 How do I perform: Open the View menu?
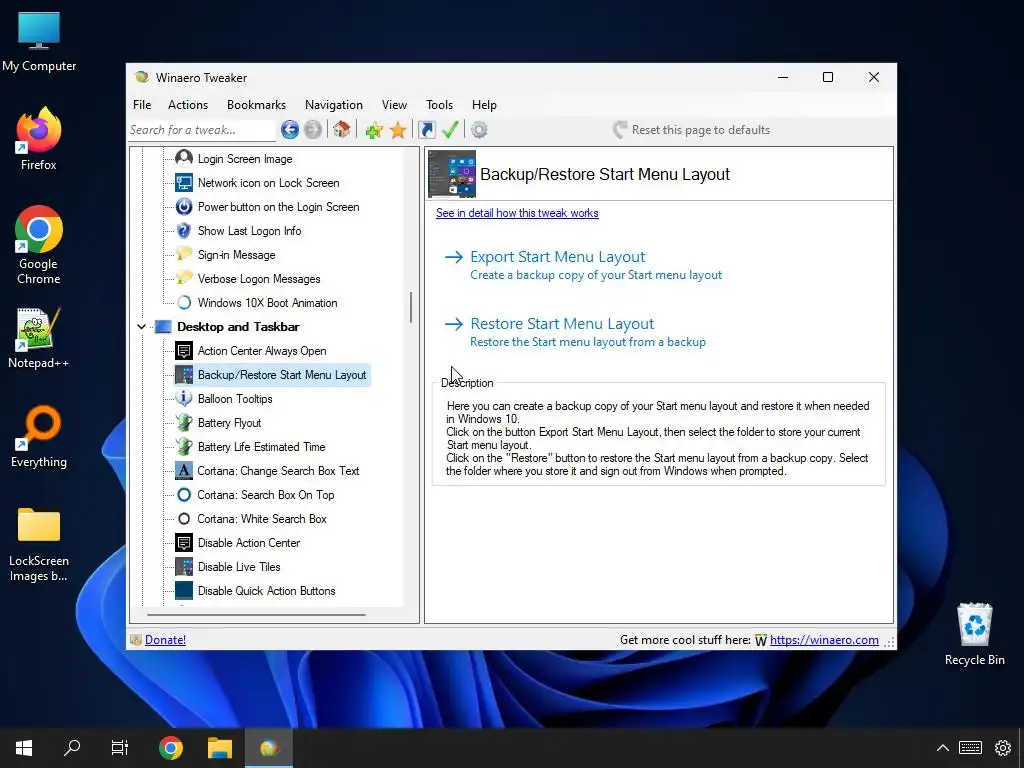[x=394, y=104]
